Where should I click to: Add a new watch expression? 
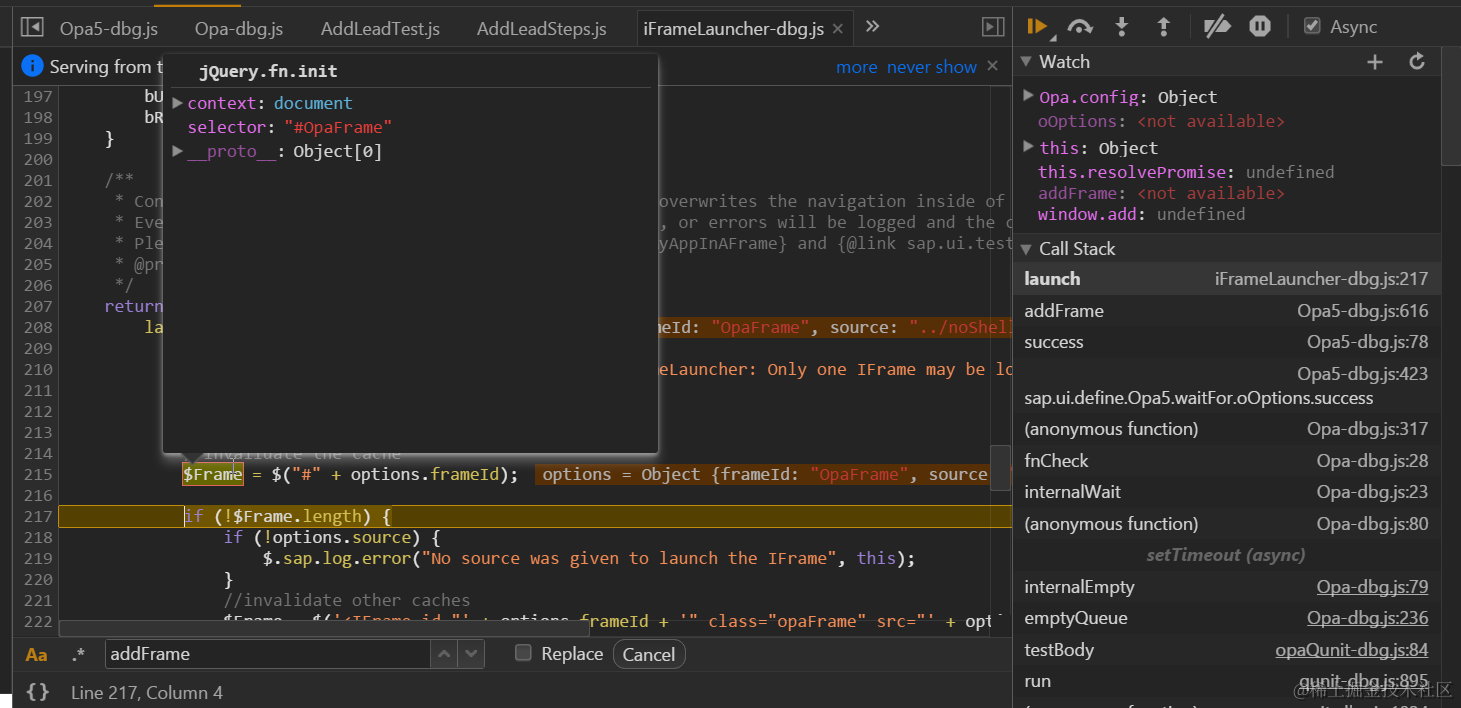coord(1375,62)
